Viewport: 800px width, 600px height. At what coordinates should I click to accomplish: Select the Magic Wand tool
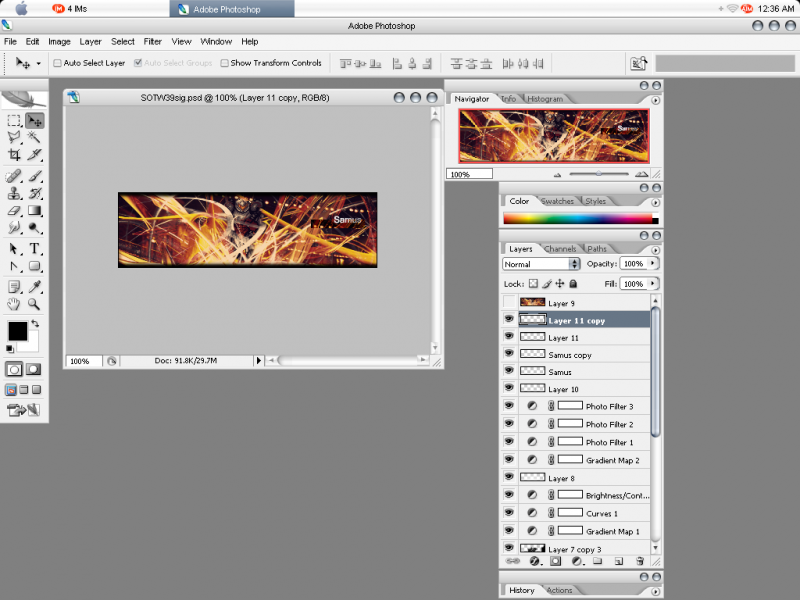click(35, 137)
